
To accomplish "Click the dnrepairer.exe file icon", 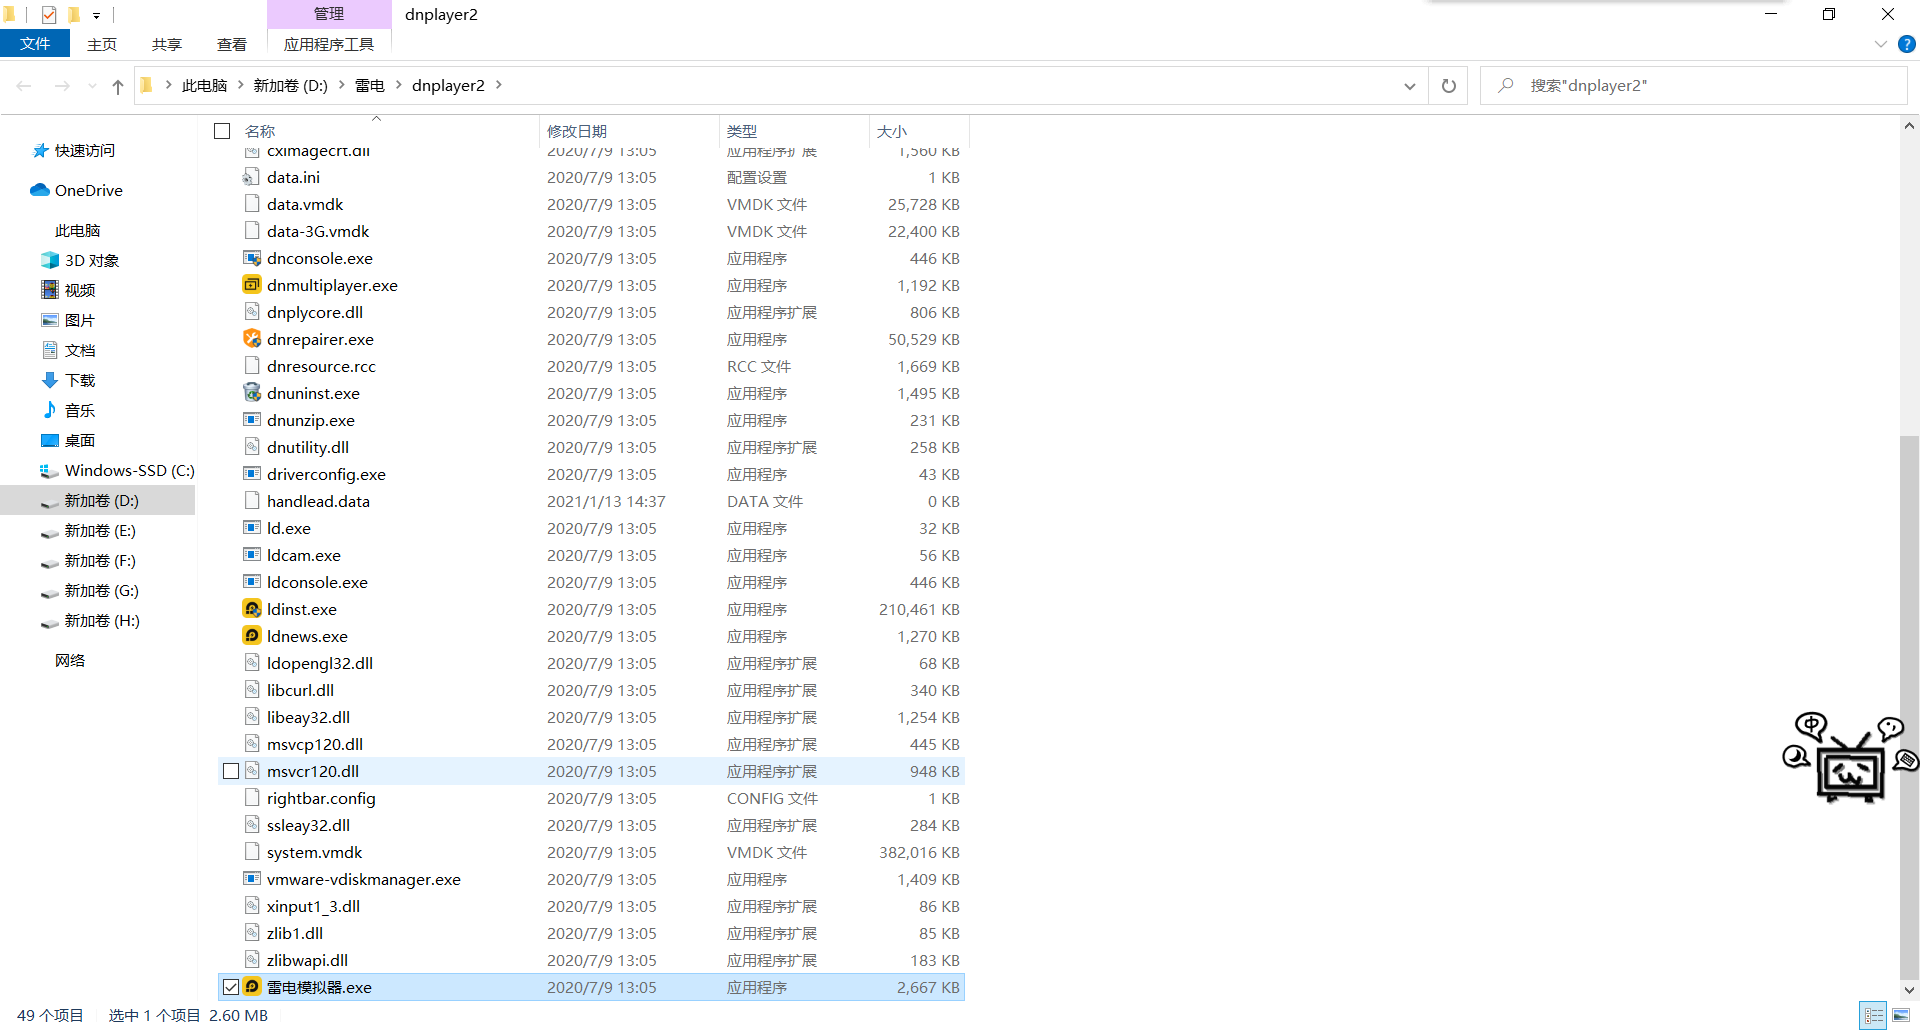I will pos(252,339).
